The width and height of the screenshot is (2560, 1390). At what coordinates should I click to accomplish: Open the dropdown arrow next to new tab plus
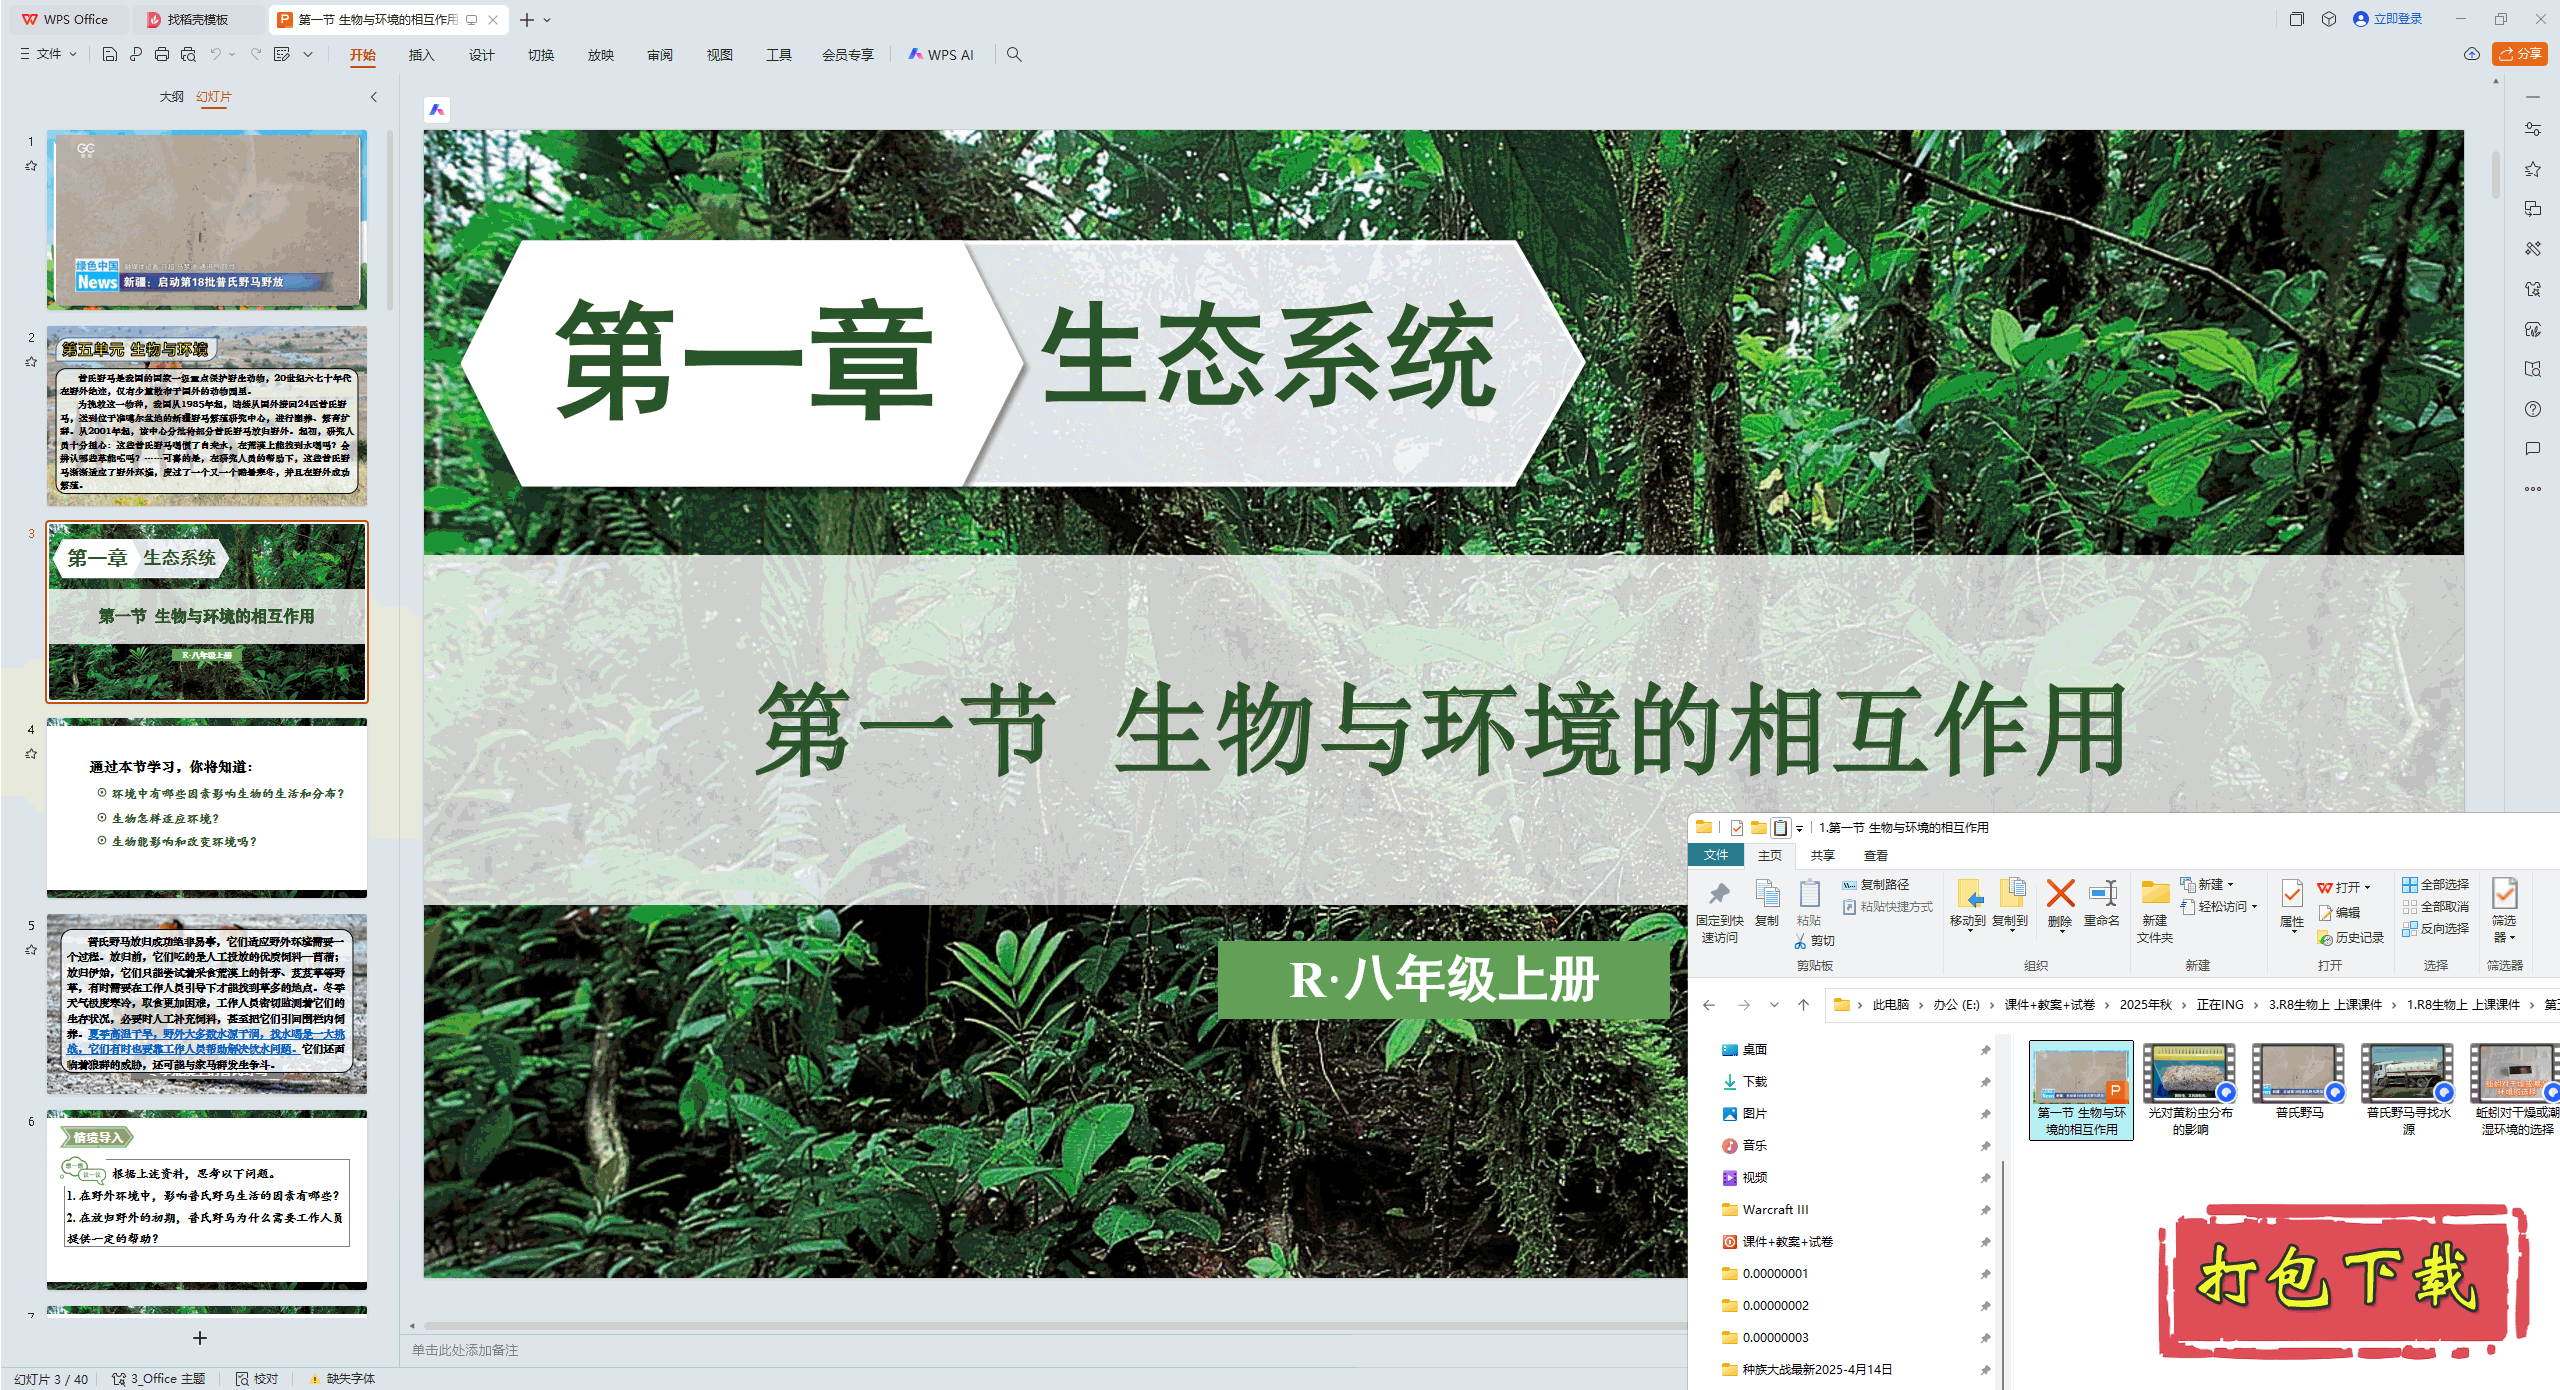(547, 20)
